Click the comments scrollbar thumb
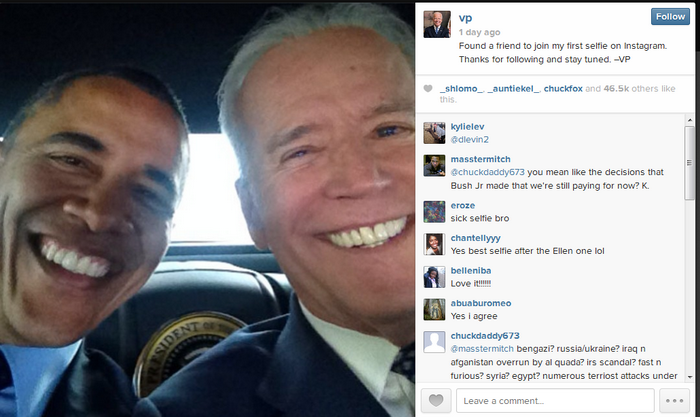700x417 pixels. coord(690,163)
